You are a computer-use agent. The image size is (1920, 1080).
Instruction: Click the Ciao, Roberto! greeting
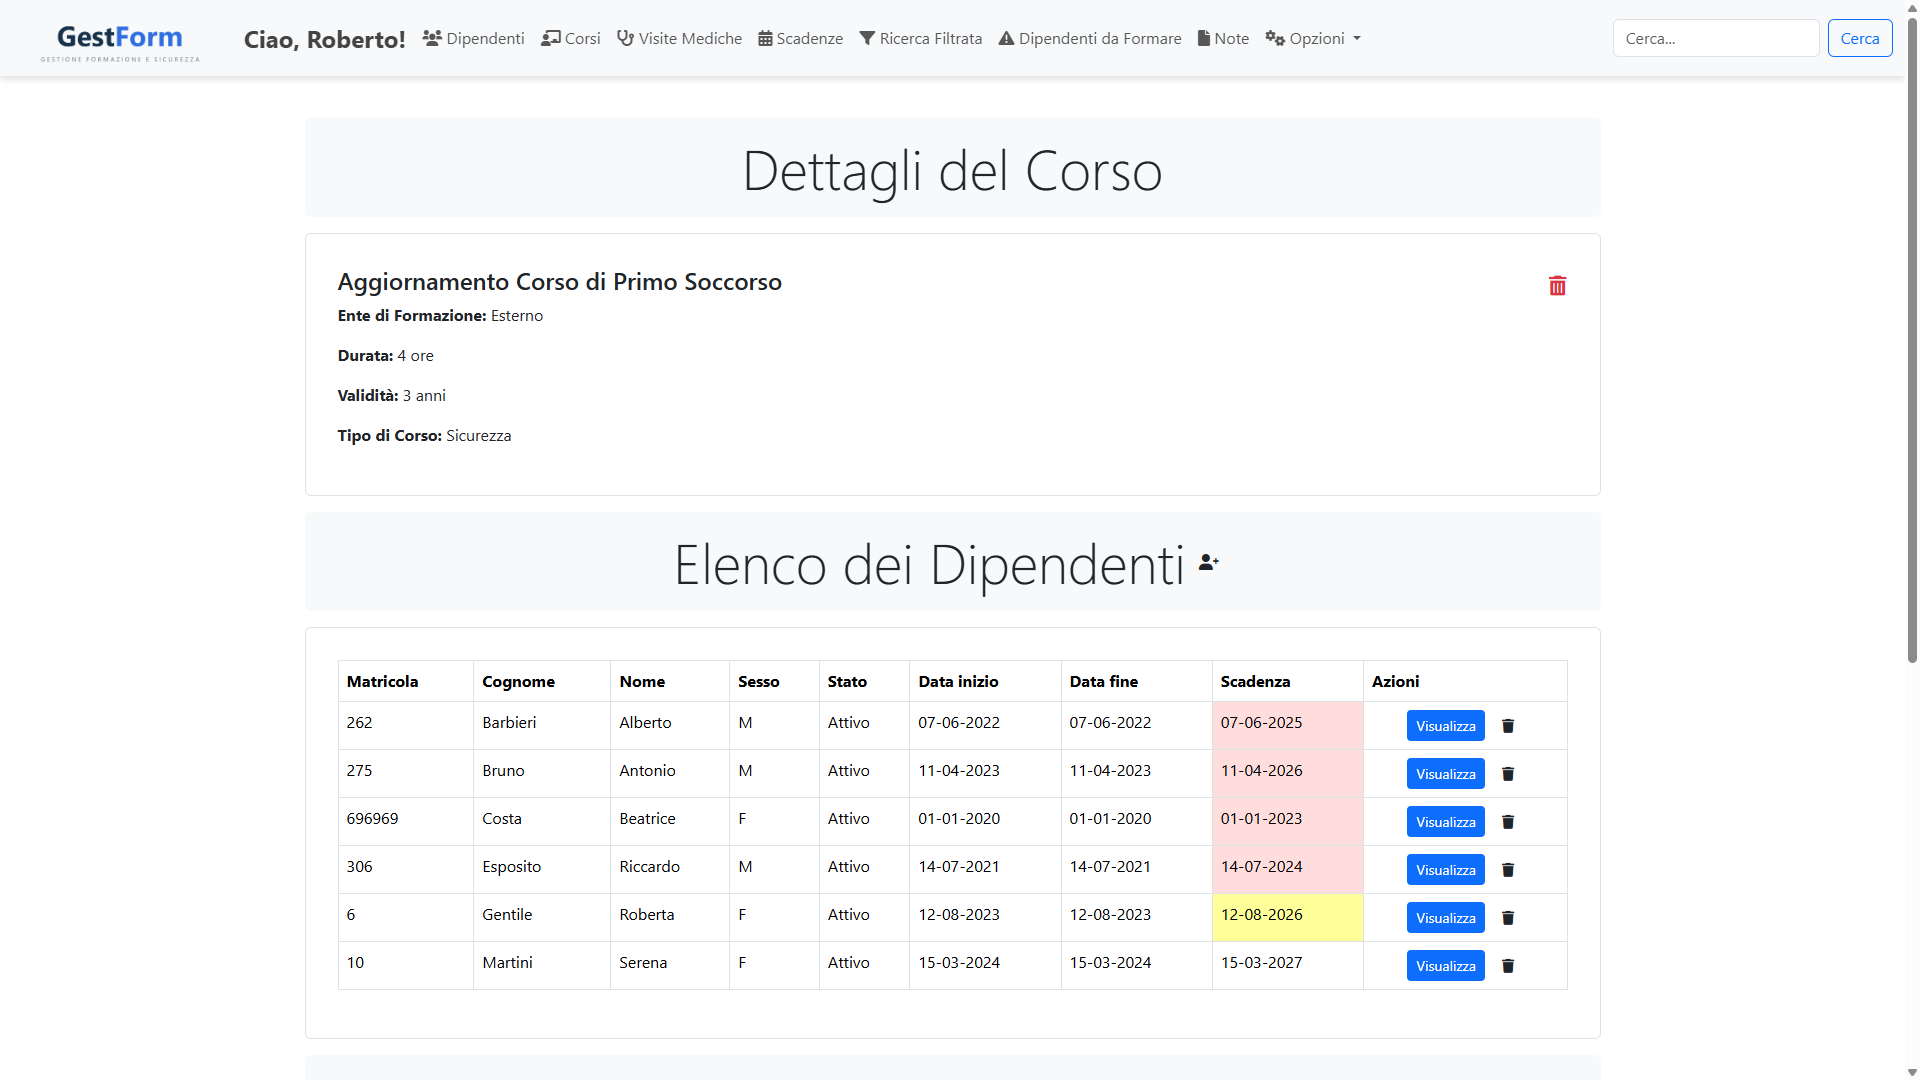(x=324, y=39)
